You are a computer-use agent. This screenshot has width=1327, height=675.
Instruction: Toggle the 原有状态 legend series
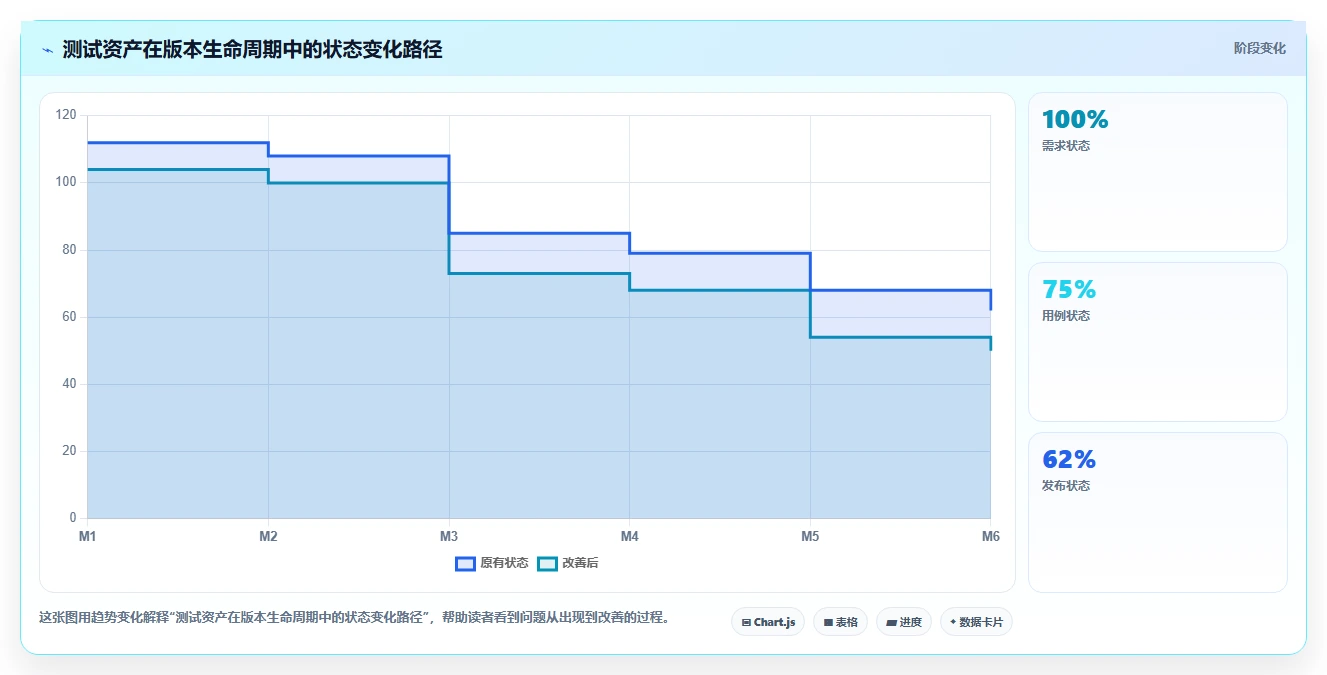click(x=492, y=563)
